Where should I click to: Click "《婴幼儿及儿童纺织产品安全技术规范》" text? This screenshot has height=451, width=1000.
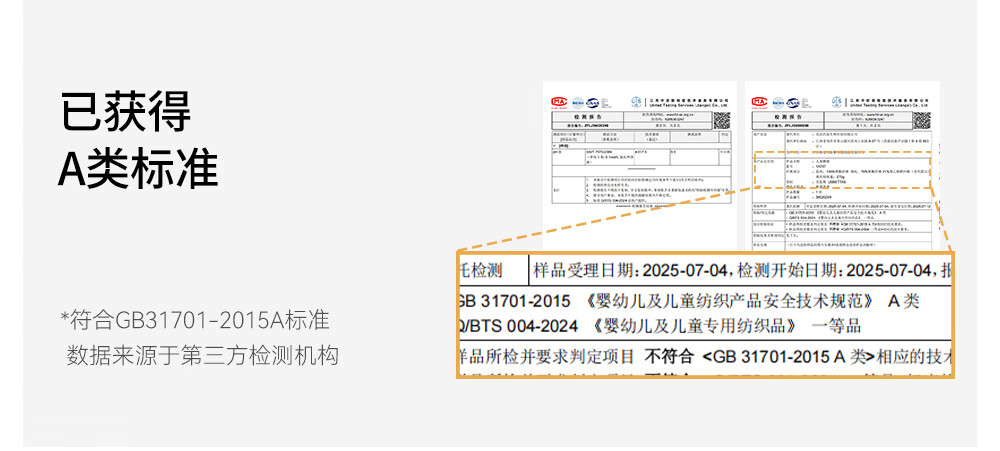click(x=730, y=301)
